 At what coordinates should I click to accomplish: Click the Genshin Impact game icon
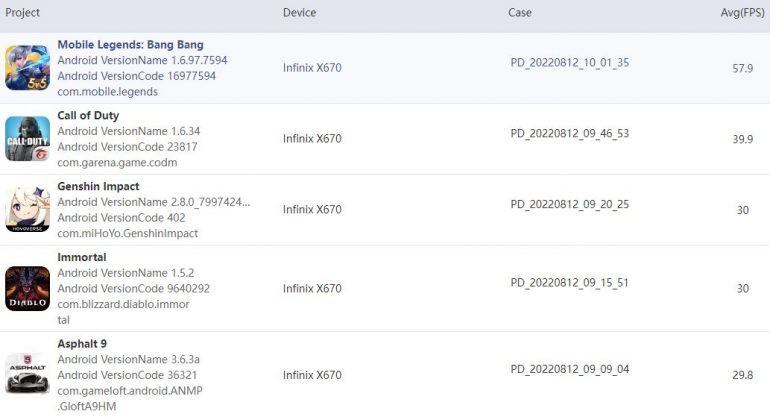(x=27, y=209)
